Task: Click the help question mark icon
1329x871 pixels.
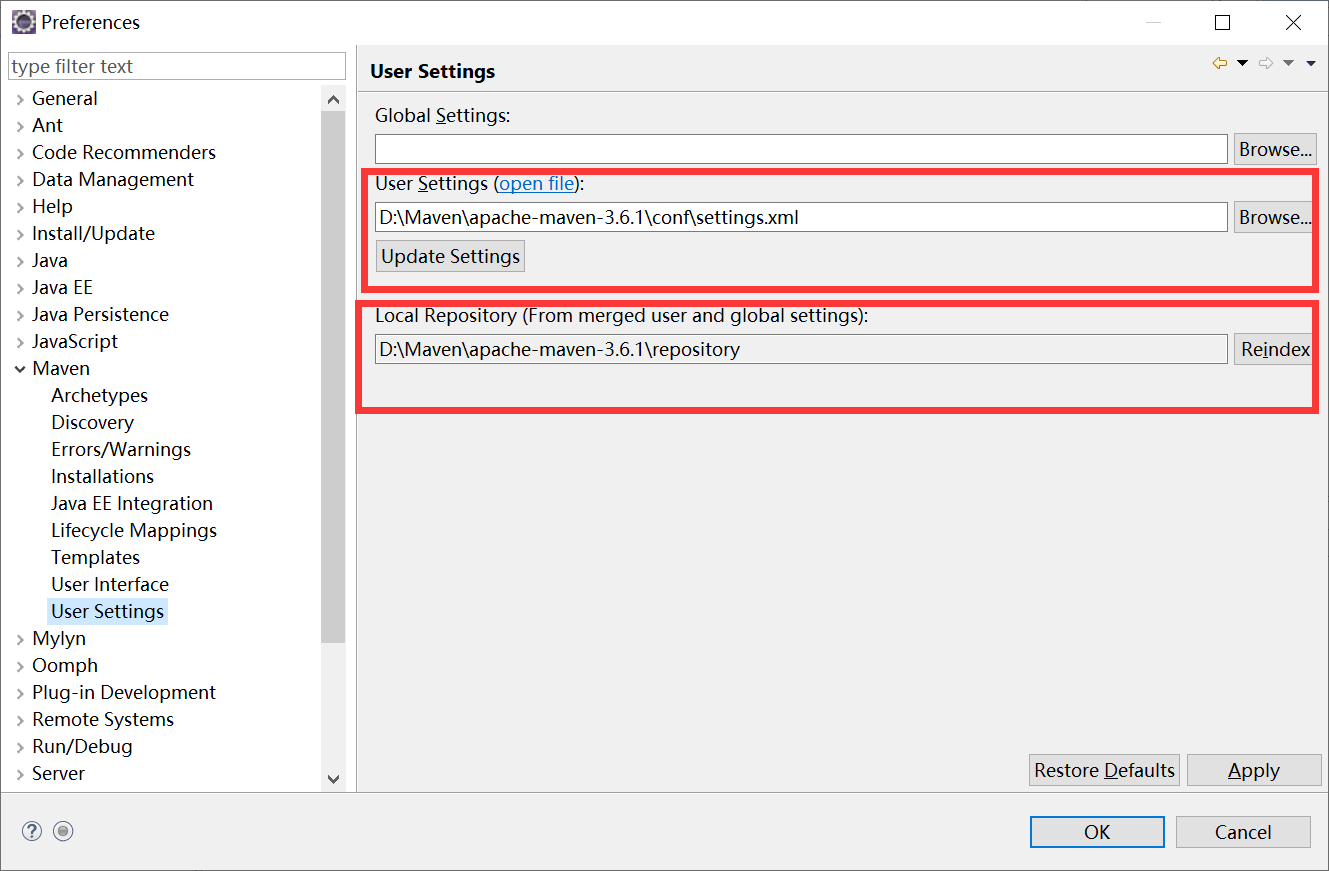Action: (32, 831)
